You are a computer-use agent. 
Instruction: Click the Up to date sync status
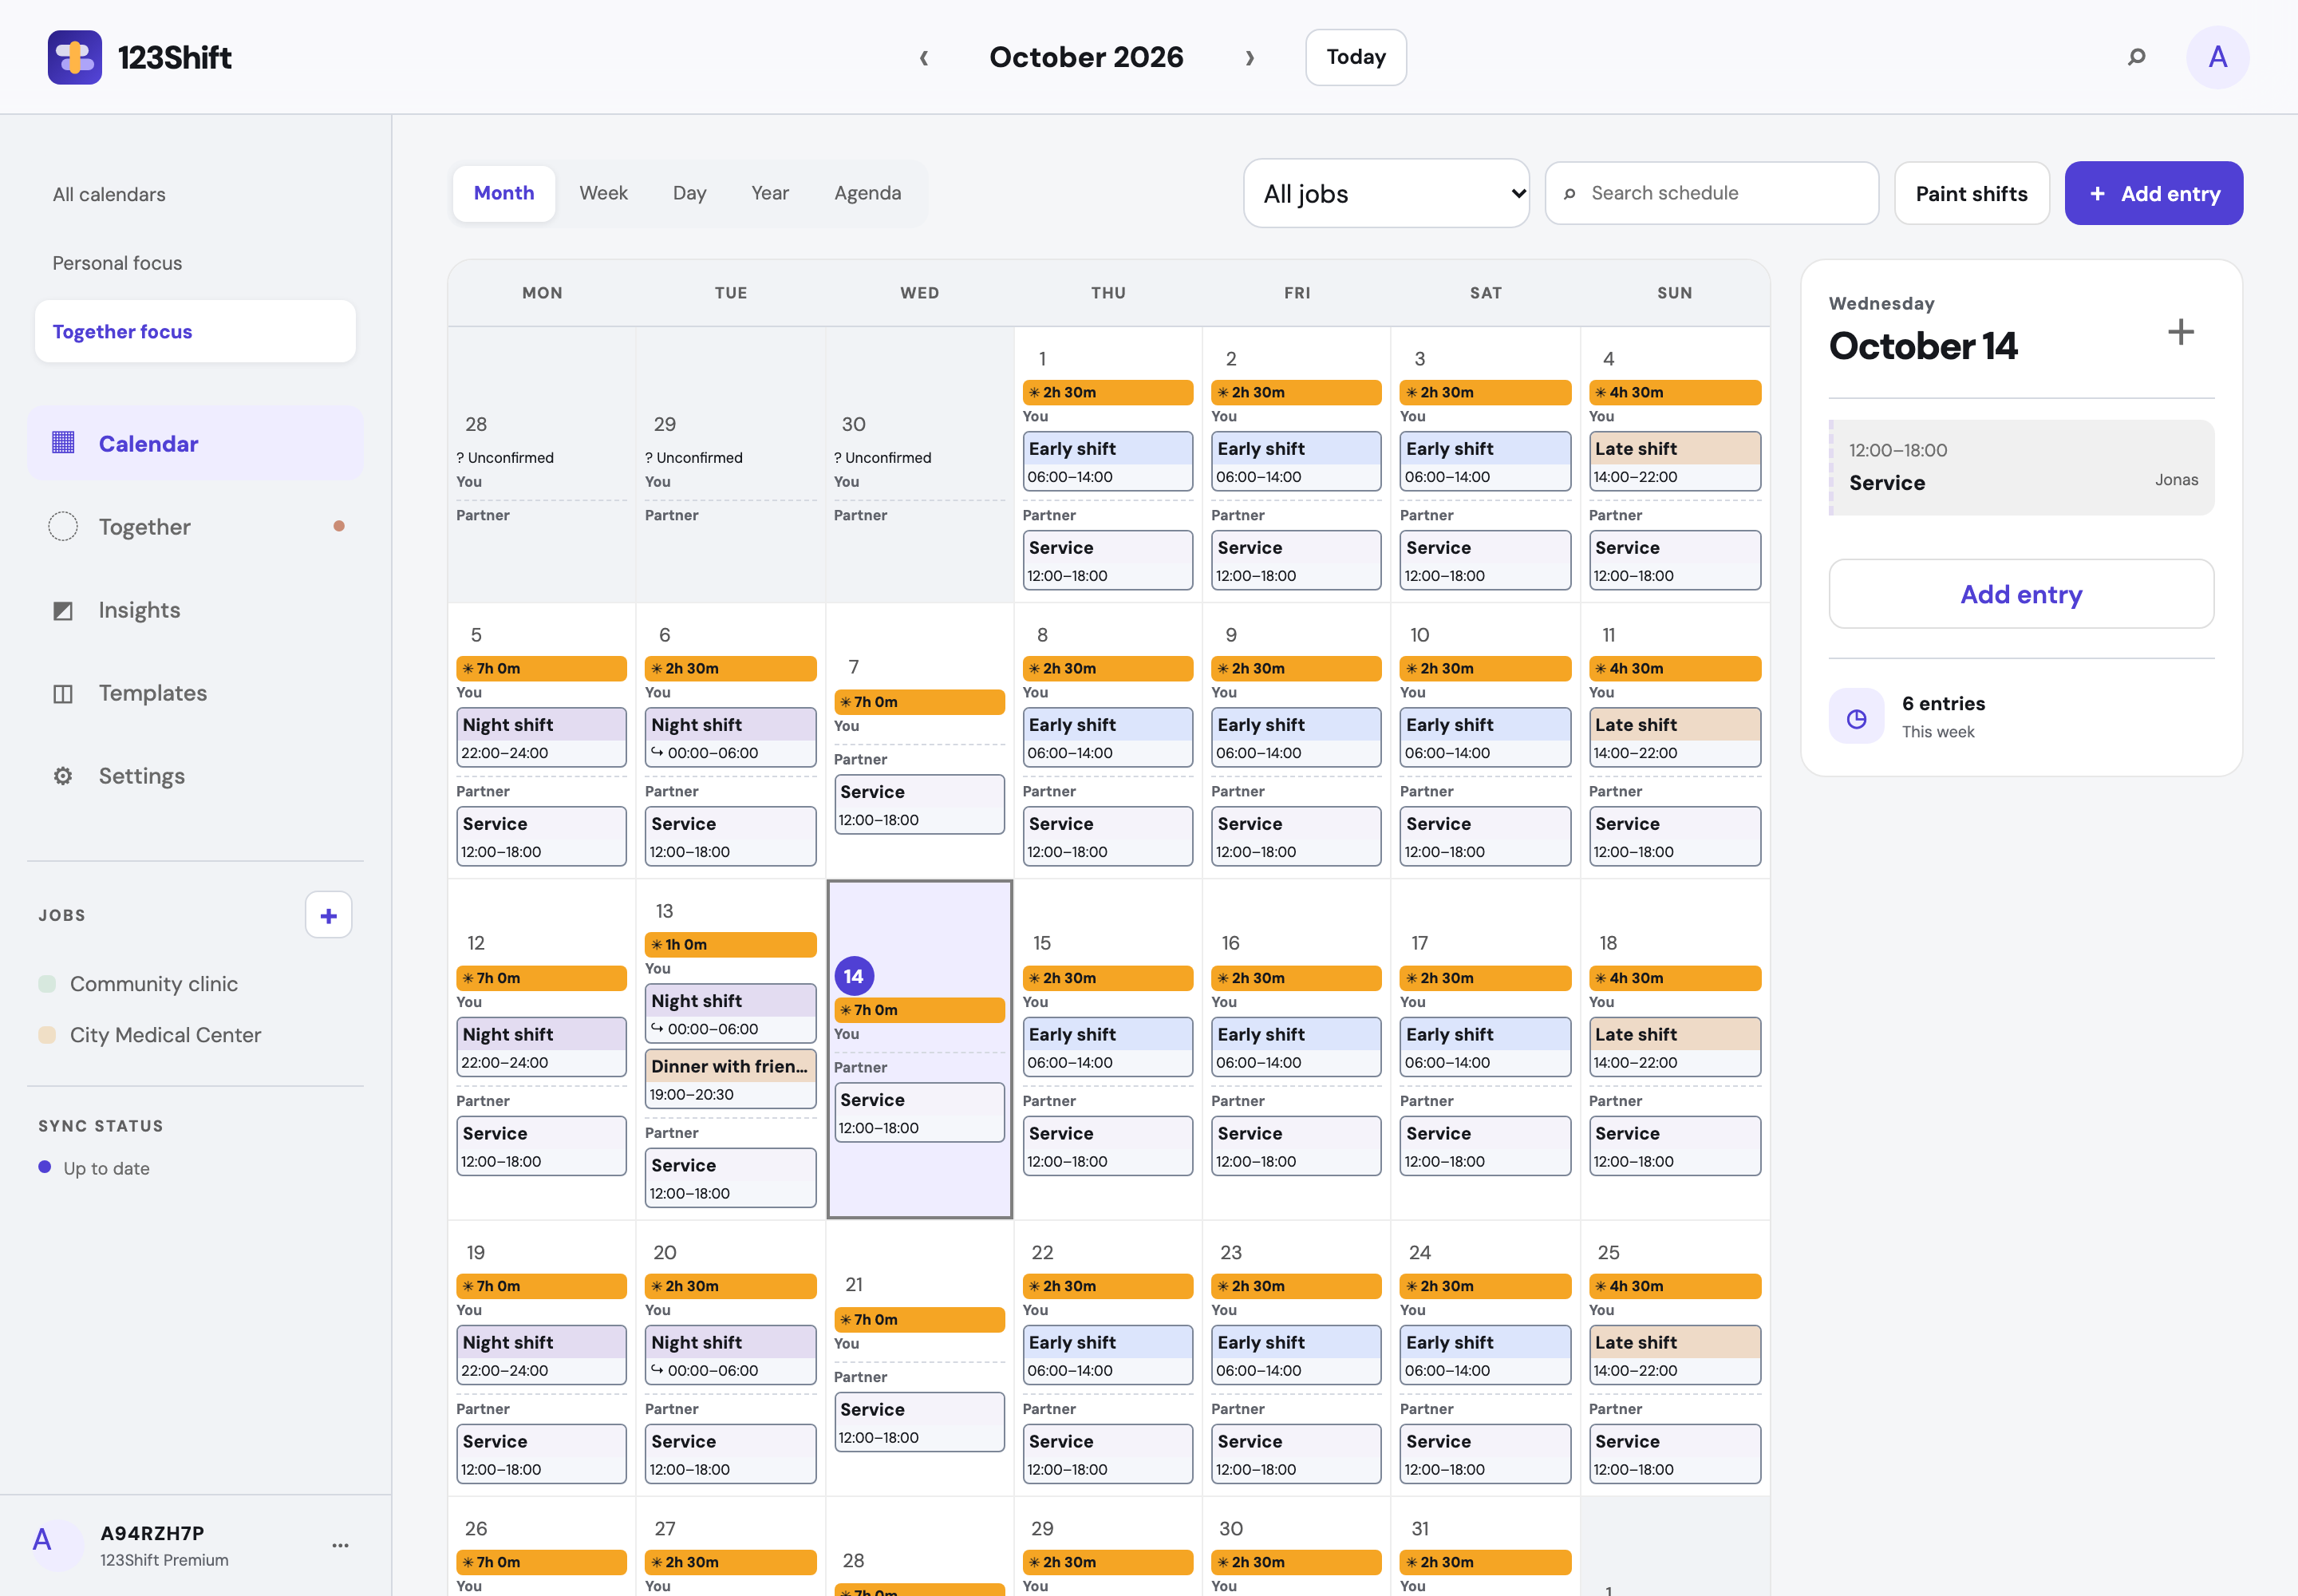tap(95, 1168)
